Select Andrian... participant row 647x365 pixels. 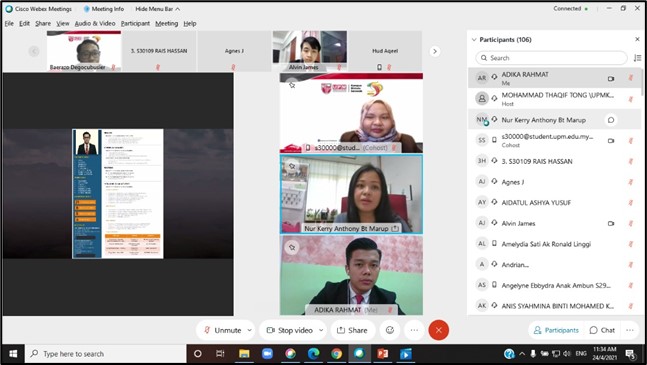click(x=554, y=264)
